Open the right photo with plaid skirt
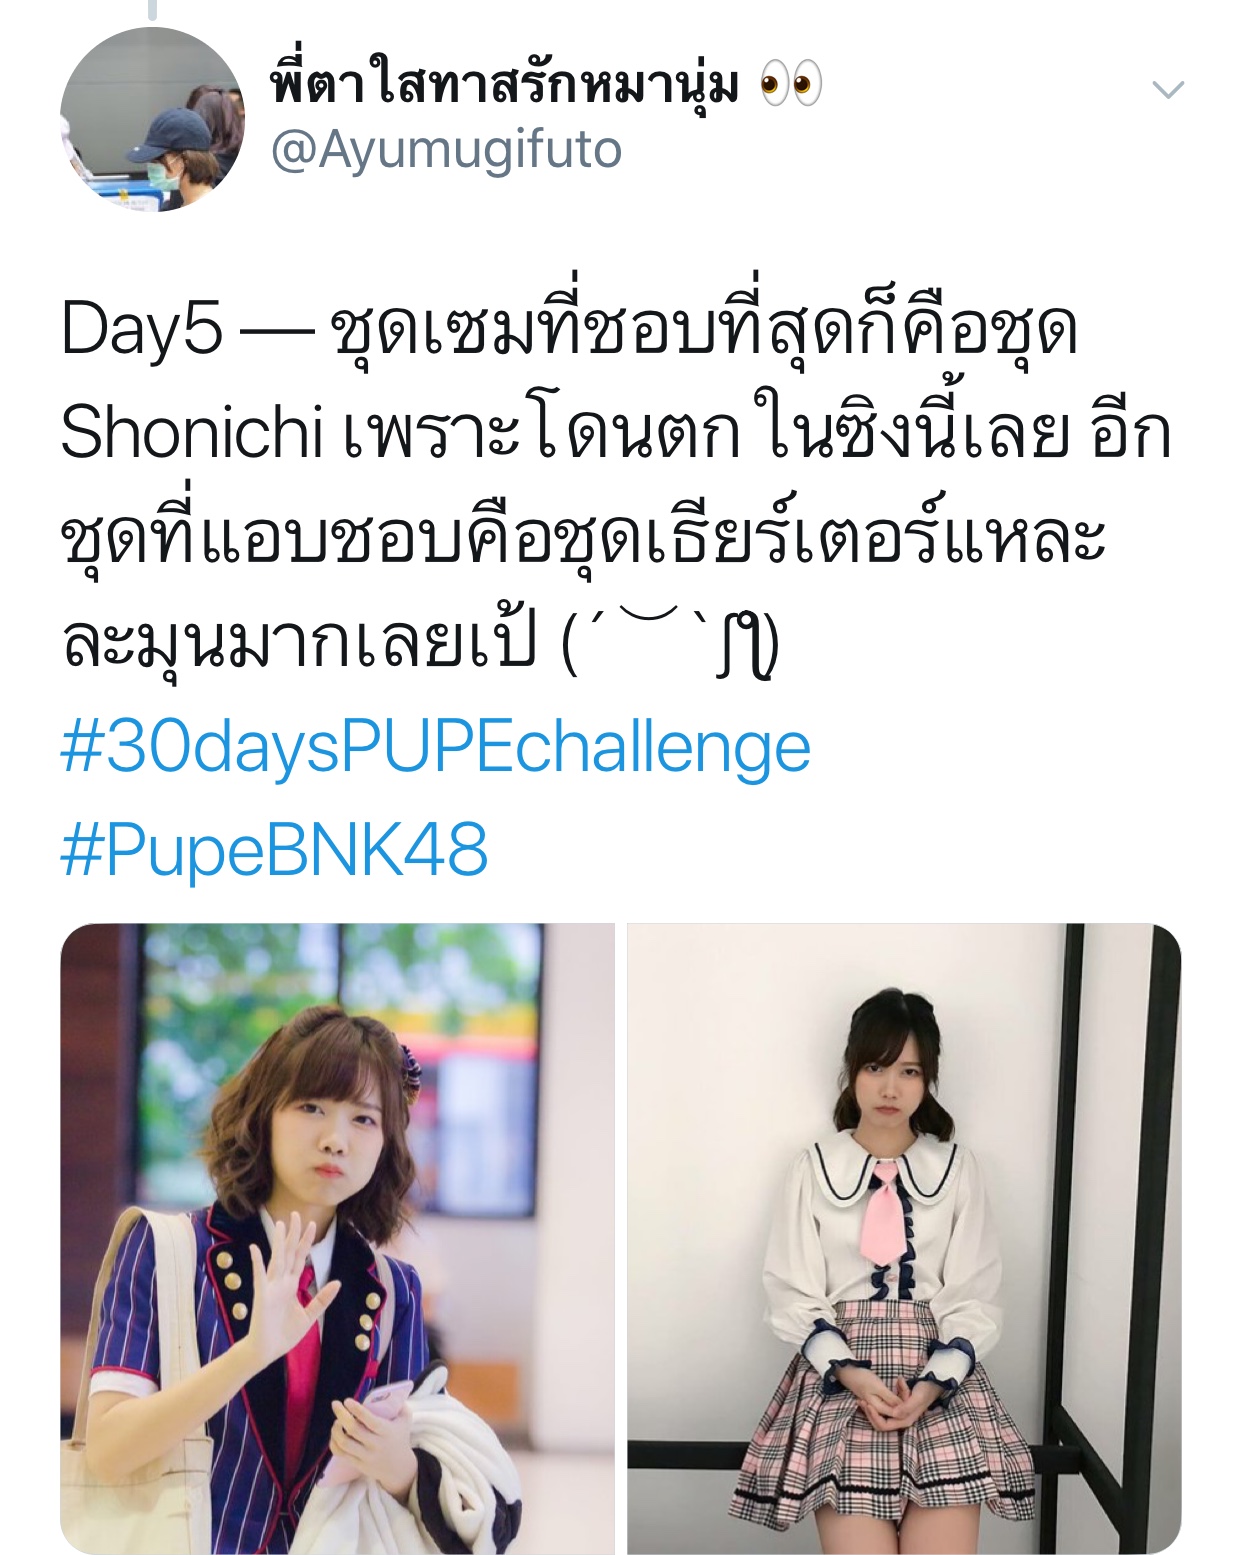This screenshot has height=1555, width=1242. click(904, 1239)
